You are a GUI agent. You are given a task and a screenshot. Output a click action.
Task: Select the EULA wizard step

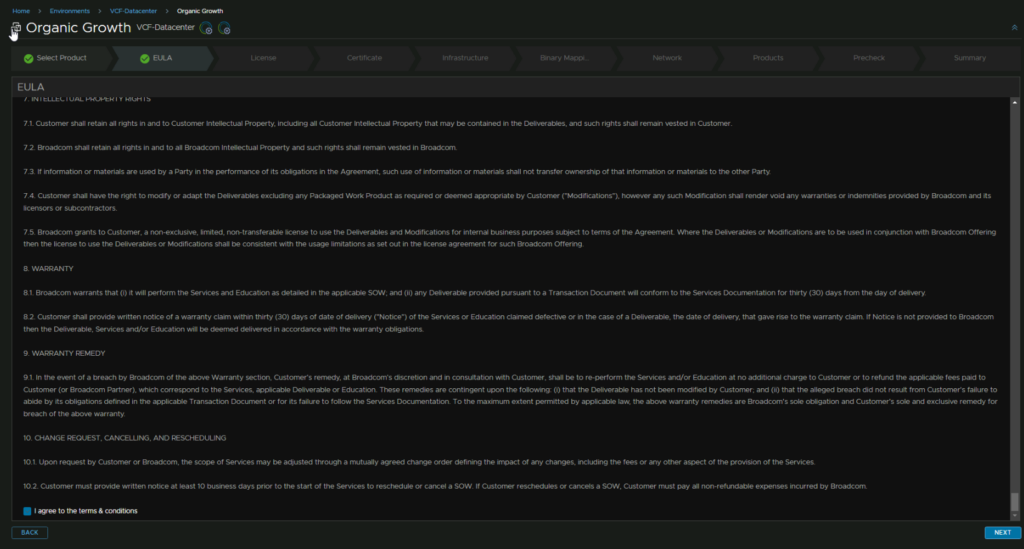tap(162, 58)
